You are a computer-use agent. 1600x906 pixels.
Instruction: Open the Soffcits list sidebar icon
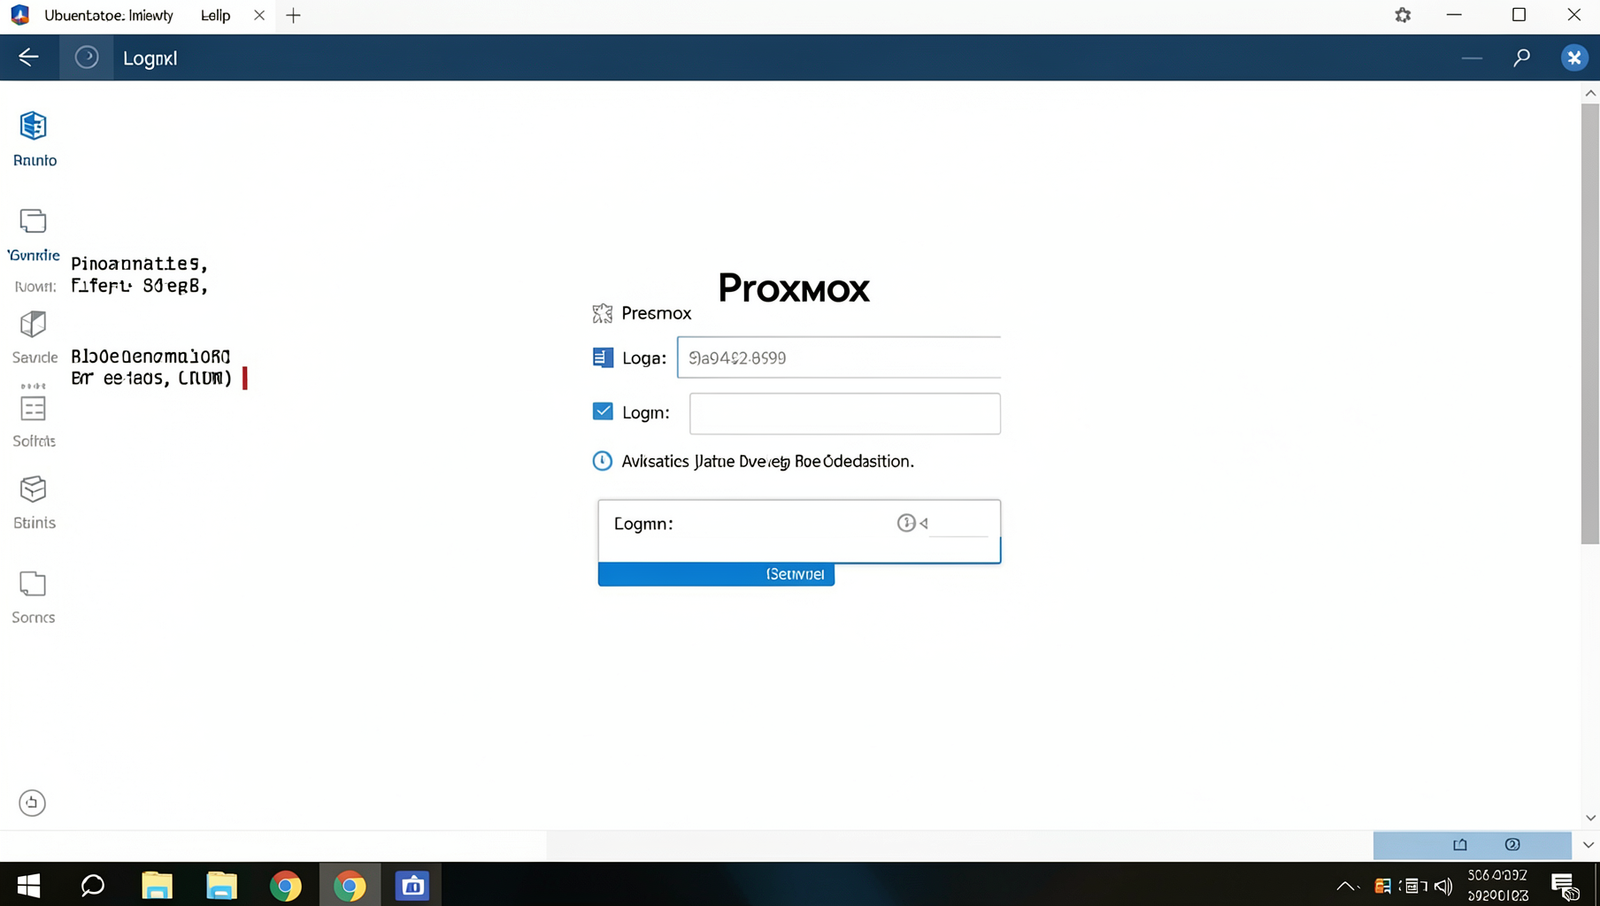33,408
